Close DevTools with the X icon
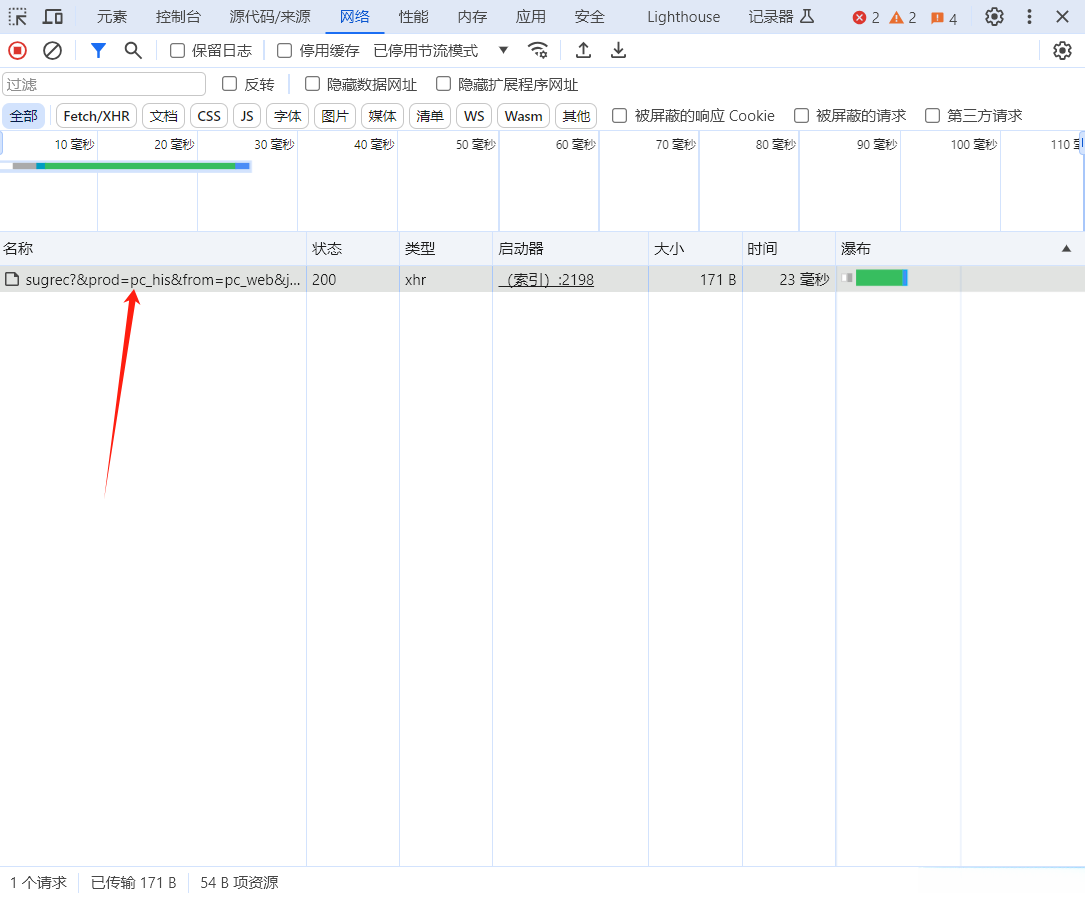 (1062, 17)
